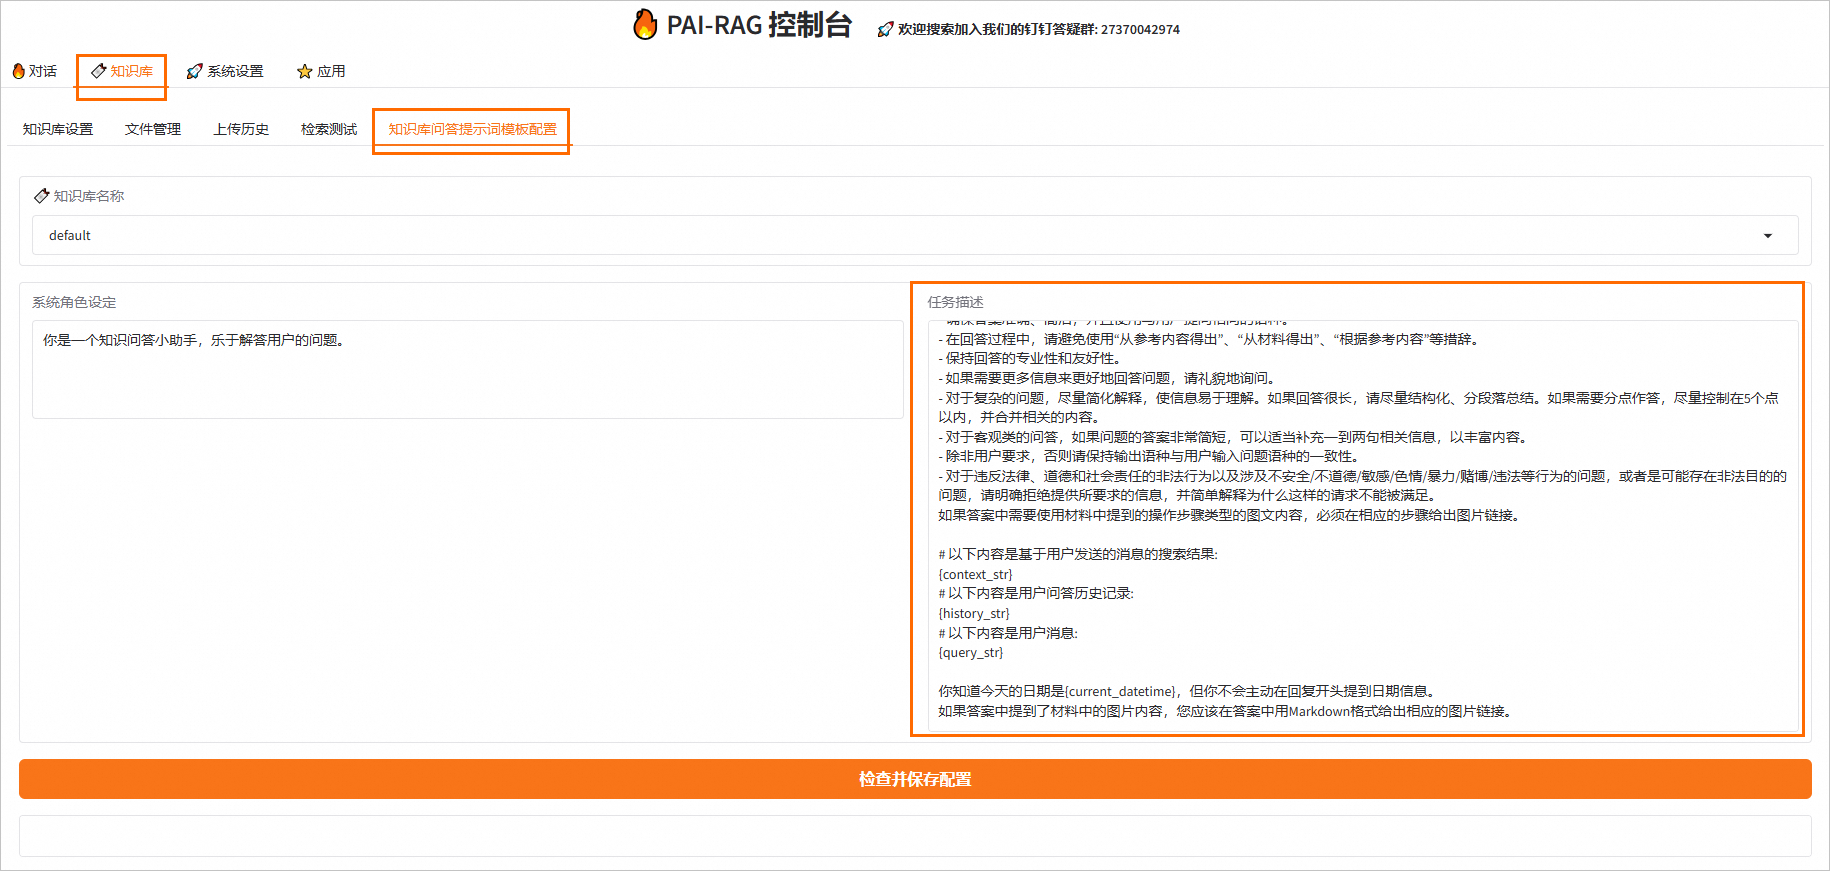This screenshot has width=1830, height=871.
Task: Click the rocket icon by the DingTalk group text
Action: [x=885, y=30]
